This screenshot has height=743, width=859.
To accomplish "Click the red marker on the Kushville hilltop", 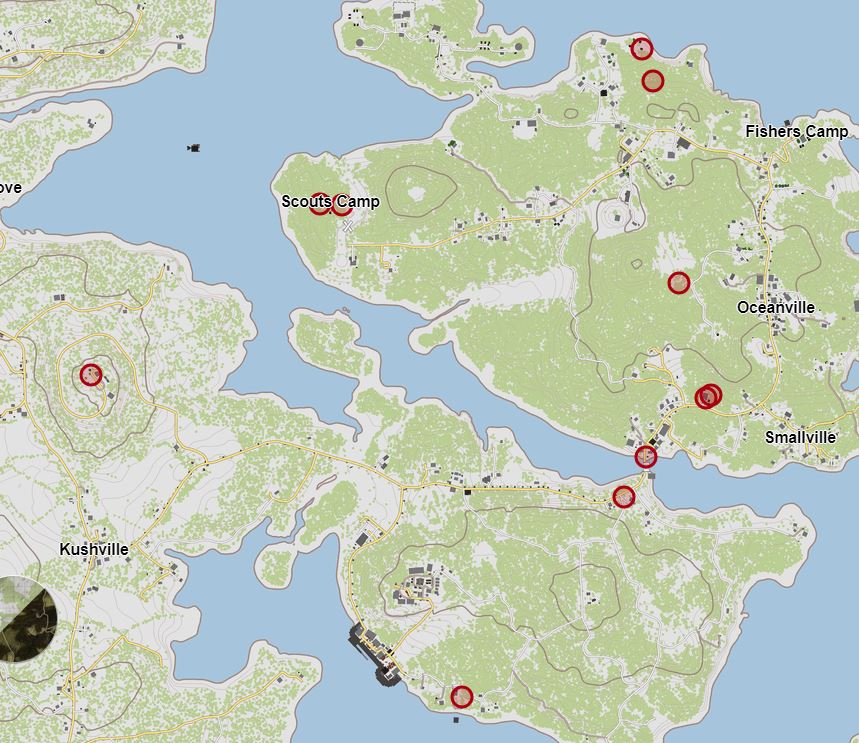I will point(91,375).
